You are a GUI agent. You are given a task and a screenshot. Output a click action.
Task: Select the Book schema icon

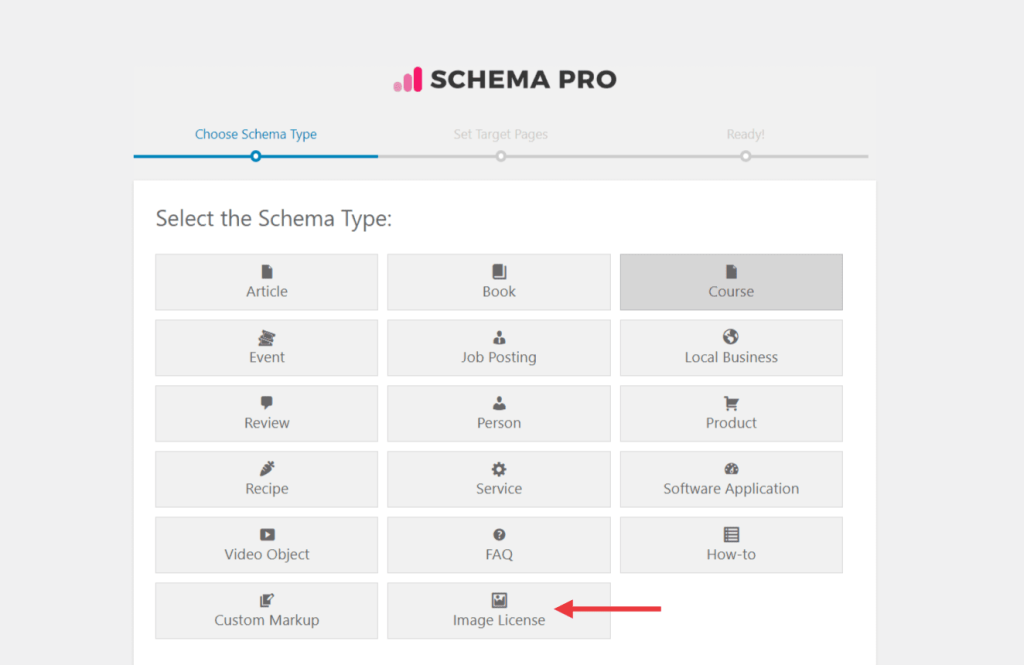[x=498, y=271]
